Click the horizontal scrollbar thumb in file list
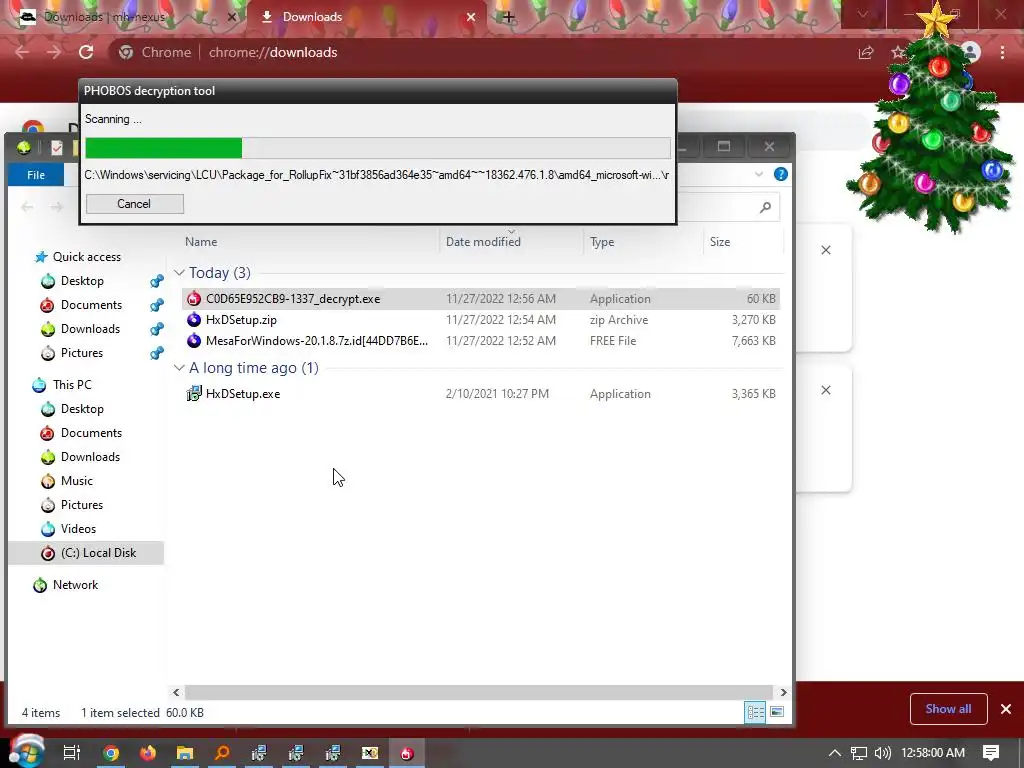1024x768 pixels. coord(479,692)
